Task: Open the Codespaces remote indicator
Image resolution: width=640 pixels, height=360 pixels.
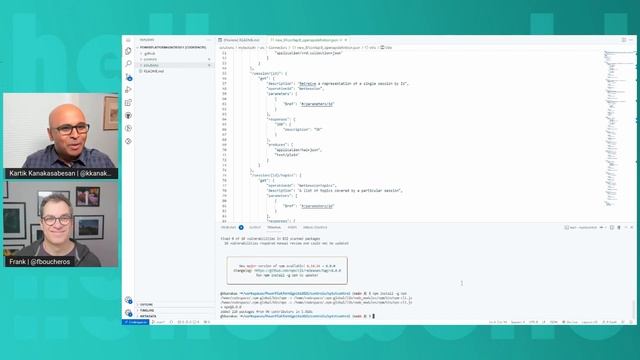Action: pos(136,322)
